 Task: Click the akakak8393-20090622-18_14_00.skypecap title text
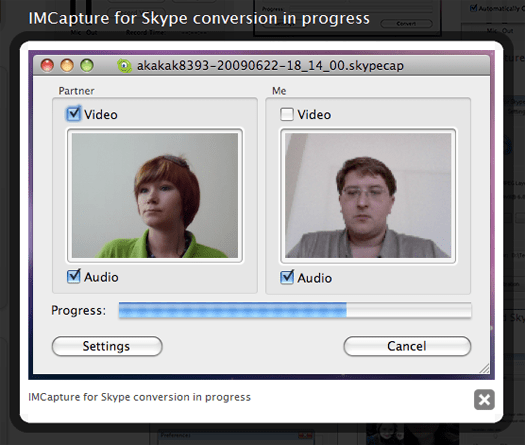point(270,66)
